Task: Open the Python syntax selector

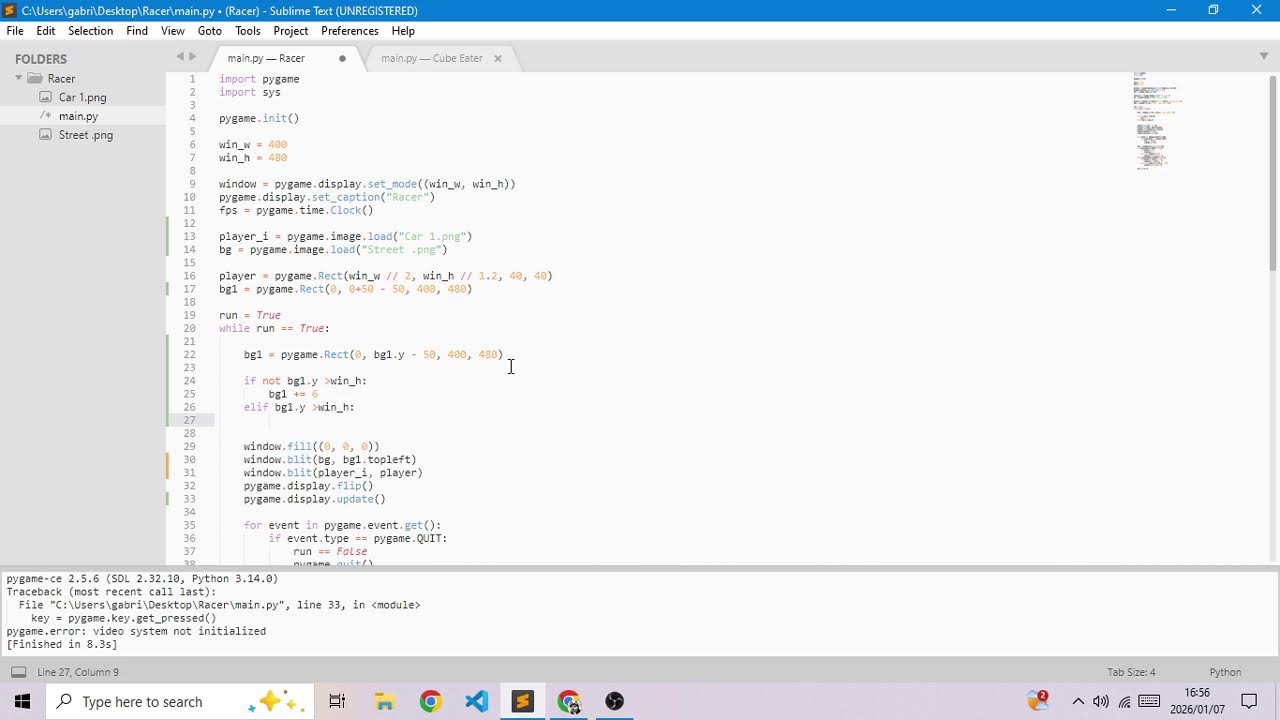Action: pyautogui.click(x=1225, y=672)
